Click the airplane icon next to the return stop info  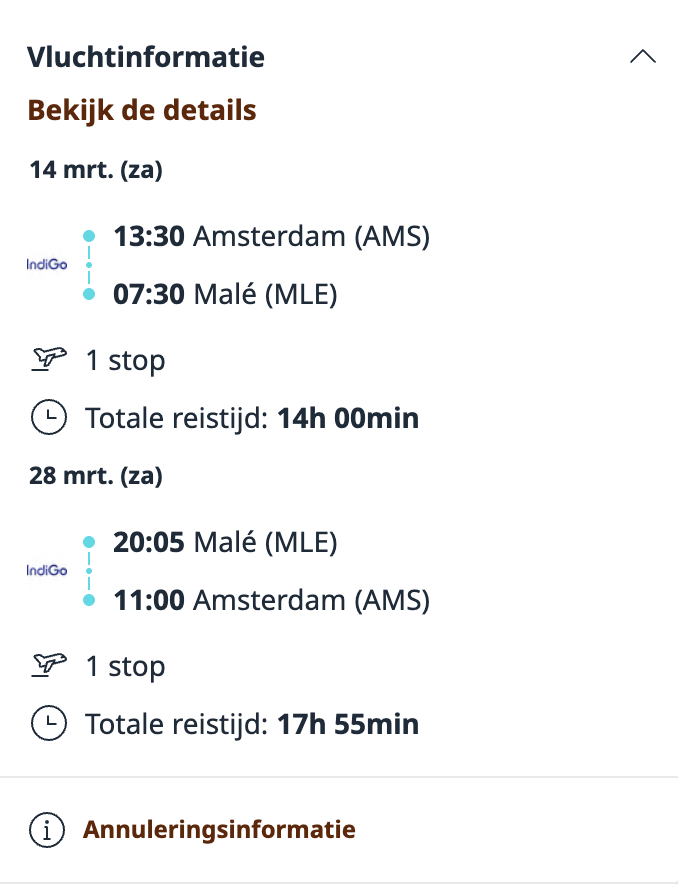[x=49, y=665]
